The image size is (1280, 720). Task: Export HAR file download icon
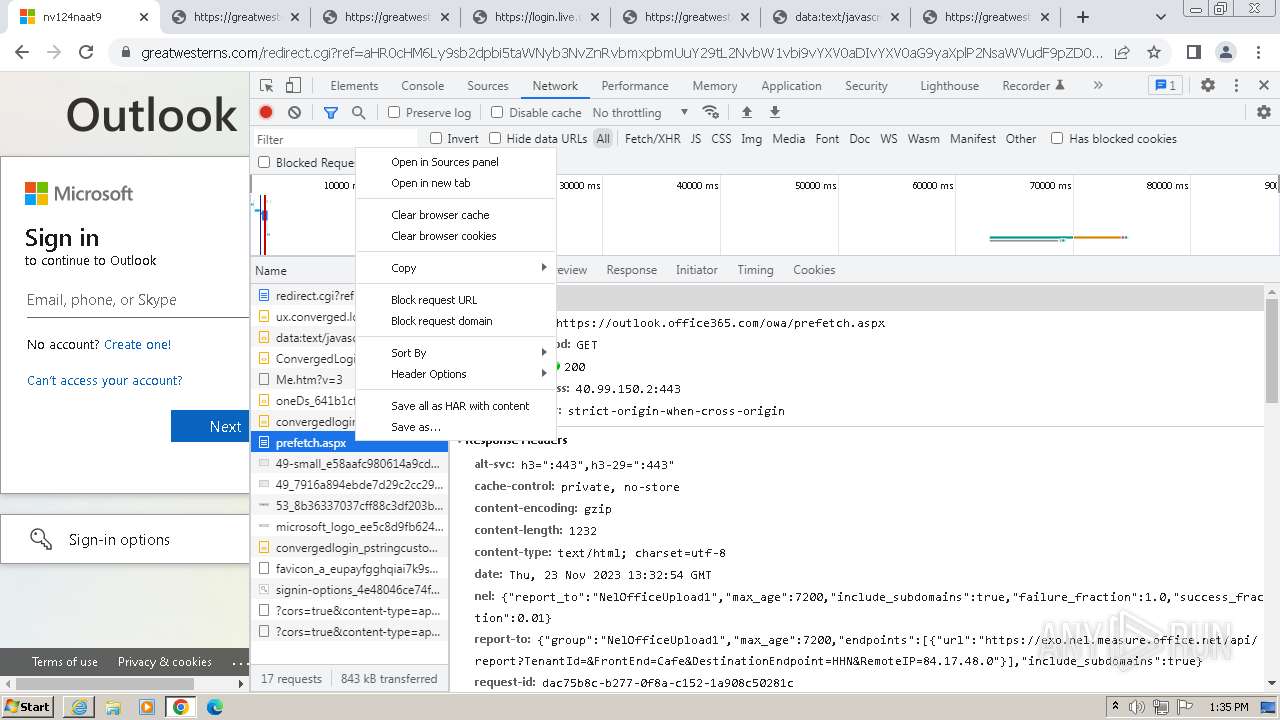click(774, 112)
